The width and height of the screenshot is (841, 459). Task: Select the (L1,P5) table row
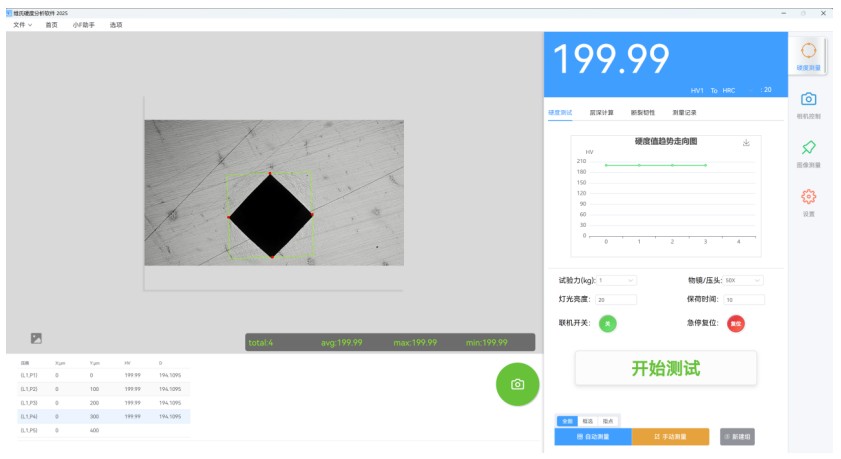tap(104, 430)
